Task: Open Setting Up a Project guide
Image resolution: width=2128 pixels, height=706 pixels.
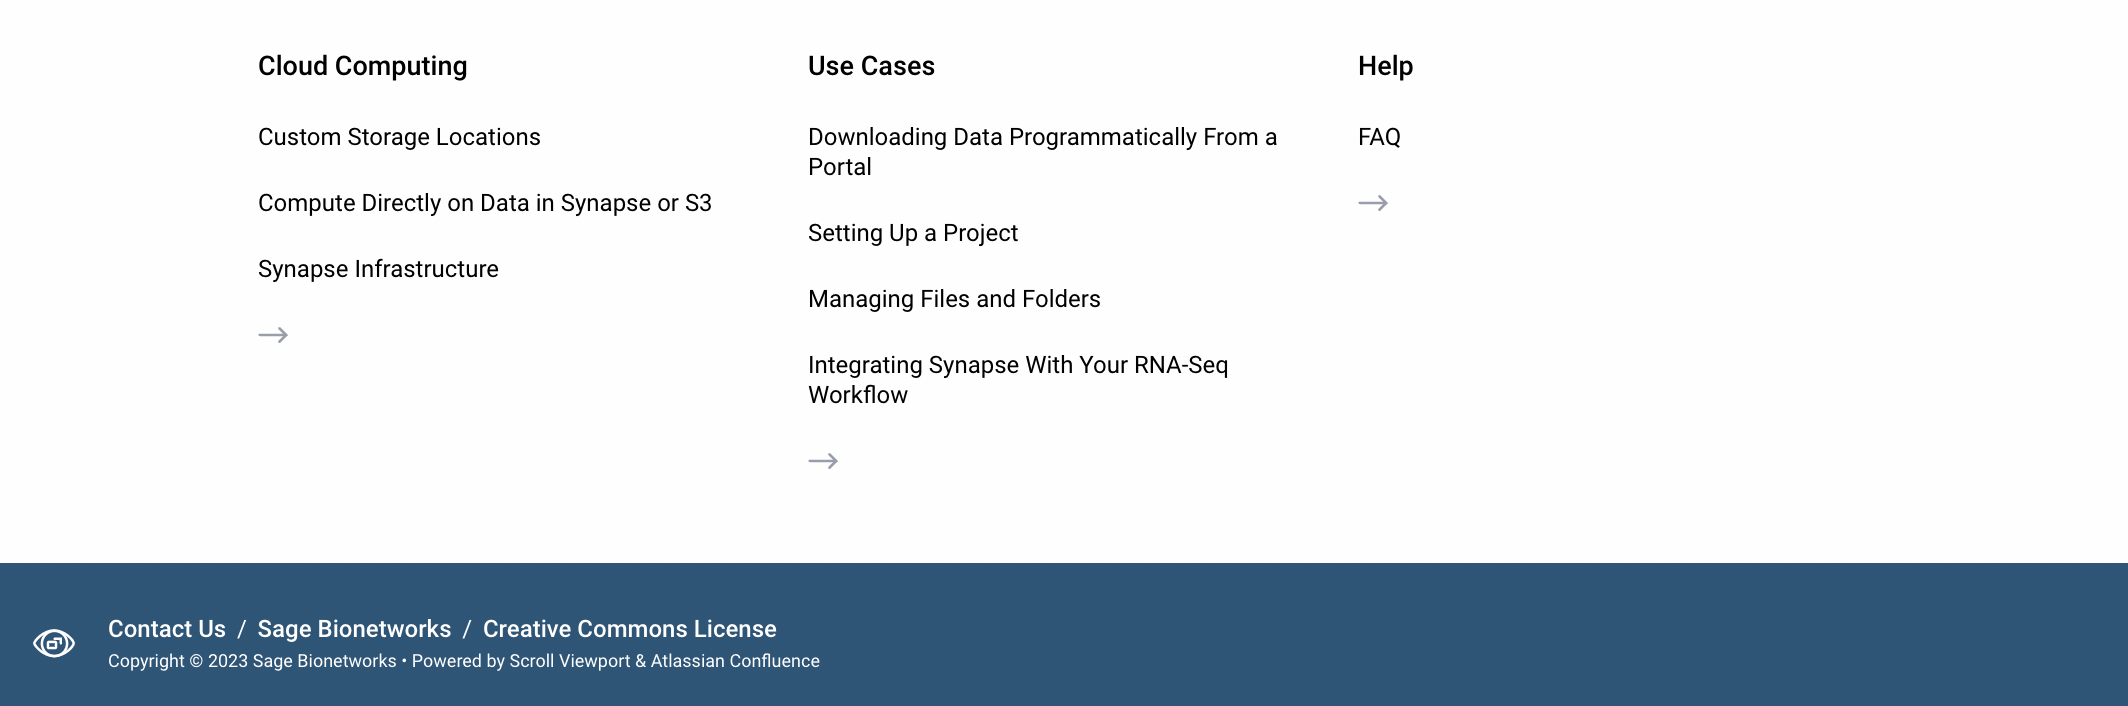Action: click(x=913, y=233)
